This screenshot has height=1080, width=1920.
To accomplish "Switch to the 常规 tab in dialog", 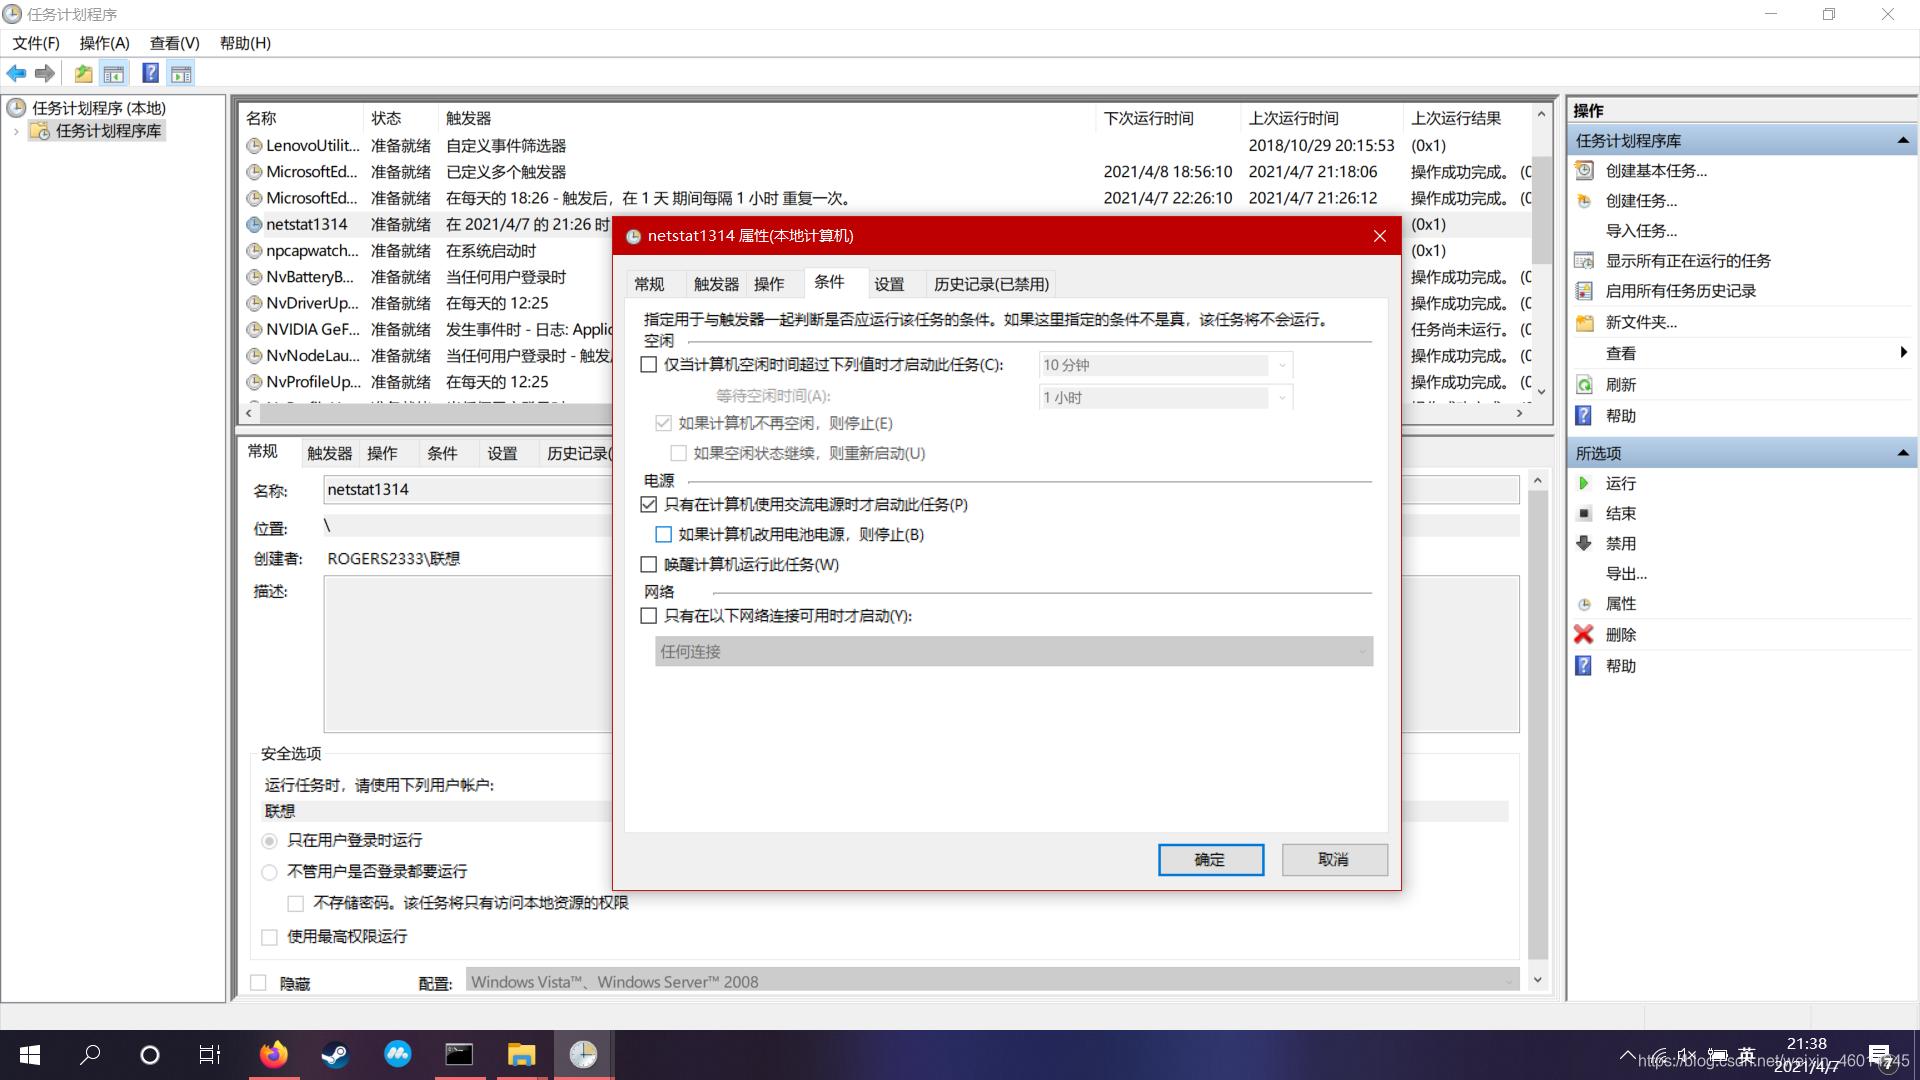I will [649, 284].
